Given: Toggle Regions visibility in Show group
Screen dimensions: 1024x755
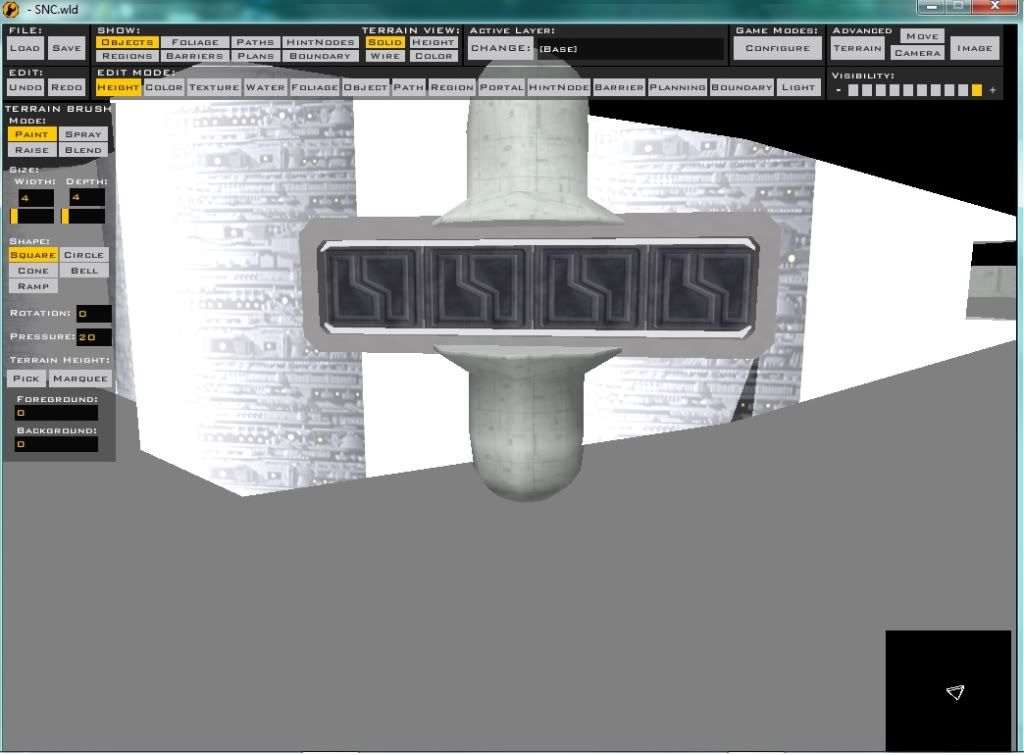Looking at the screenshot, I should 127,56.
